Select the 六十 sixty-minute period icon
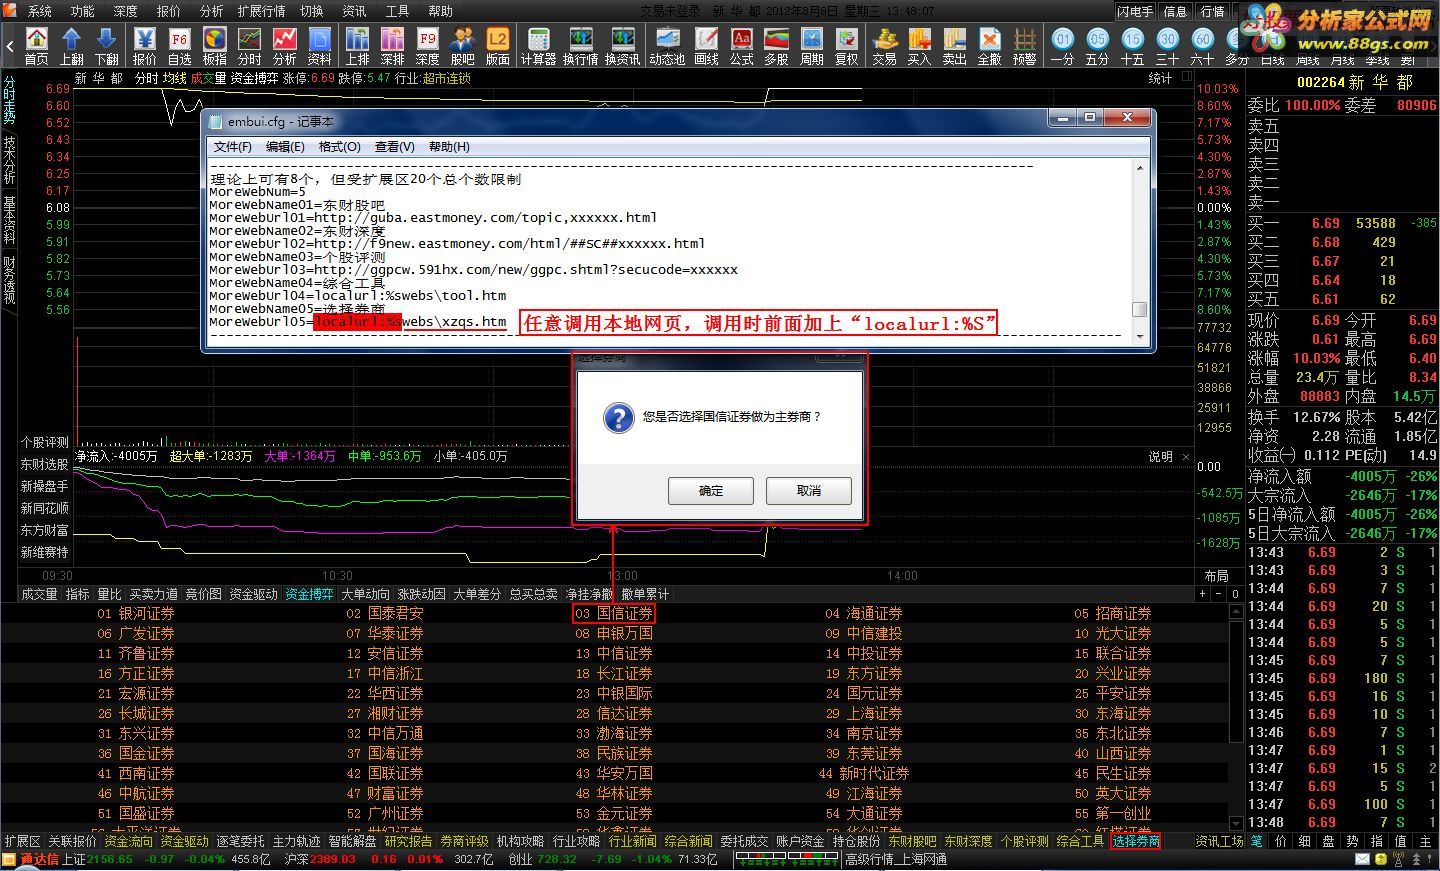 click(1202, 46)
